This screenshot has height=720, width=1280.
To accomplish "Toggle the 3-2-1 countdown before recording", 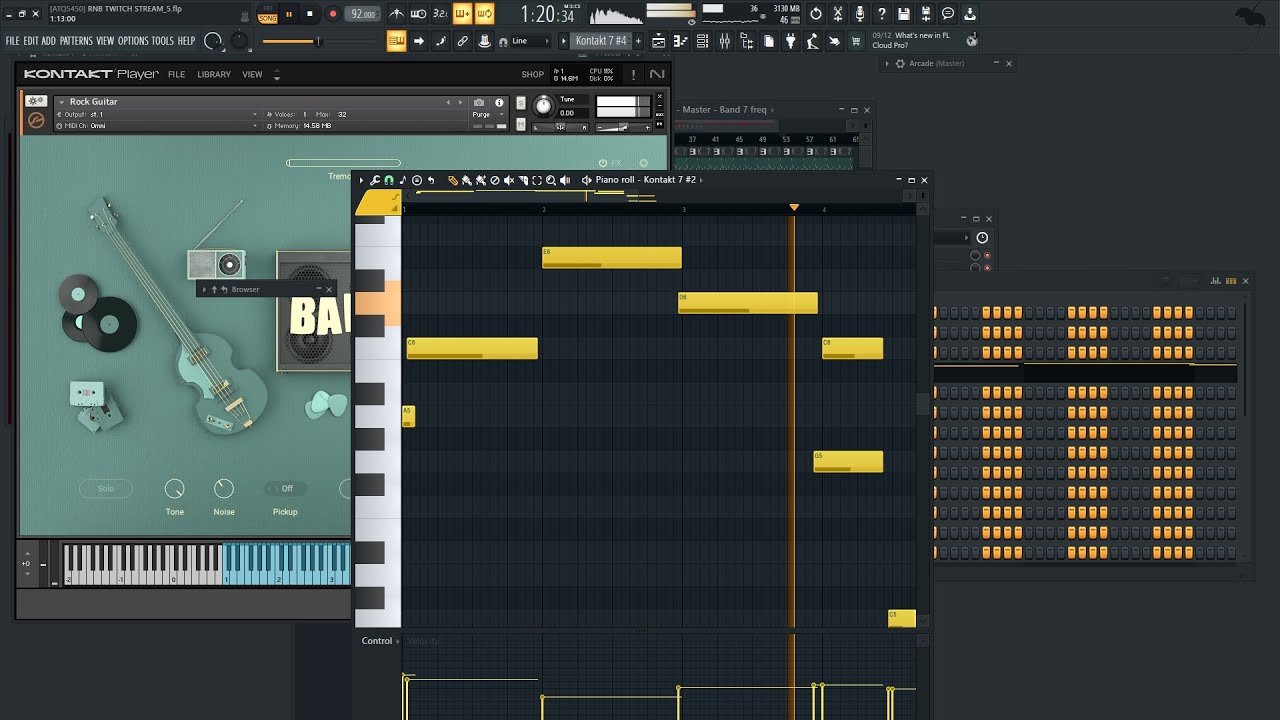I will click(440, 14).
